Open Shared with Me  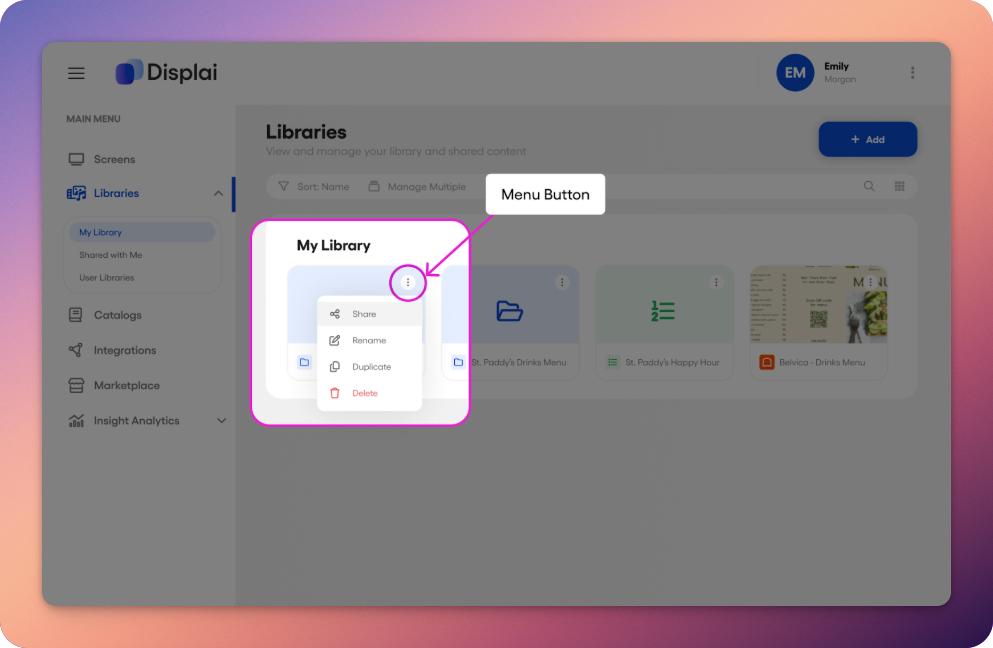[111, 255]
